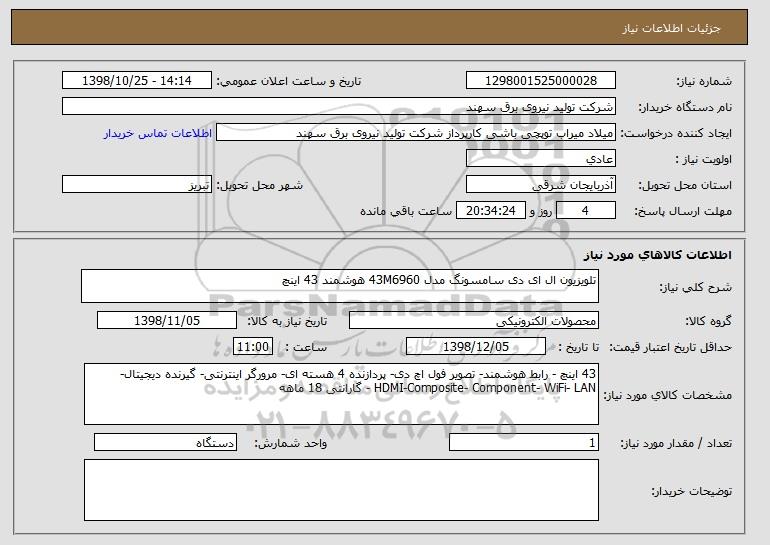Click the delivery province field آذربایجان شرقی

pyautogui.click(x=541, y=185)
